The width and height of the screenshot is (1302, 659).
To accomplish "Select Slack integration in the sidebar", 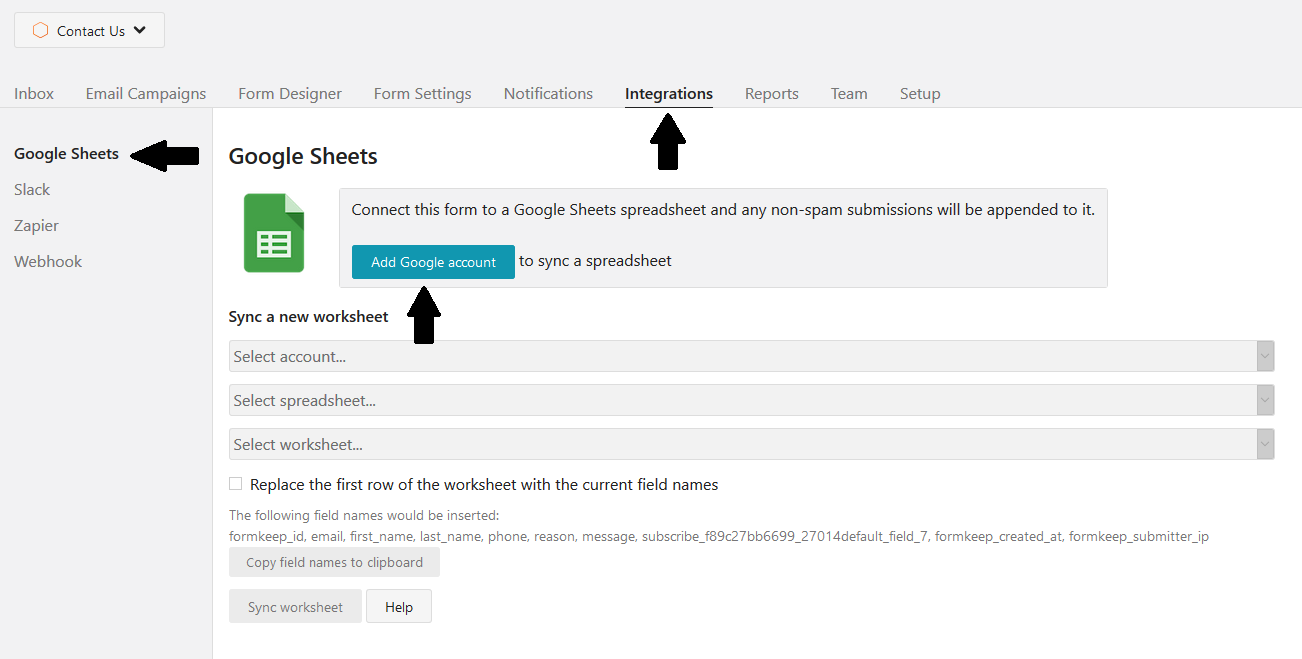I will click(x=32, y=189).
